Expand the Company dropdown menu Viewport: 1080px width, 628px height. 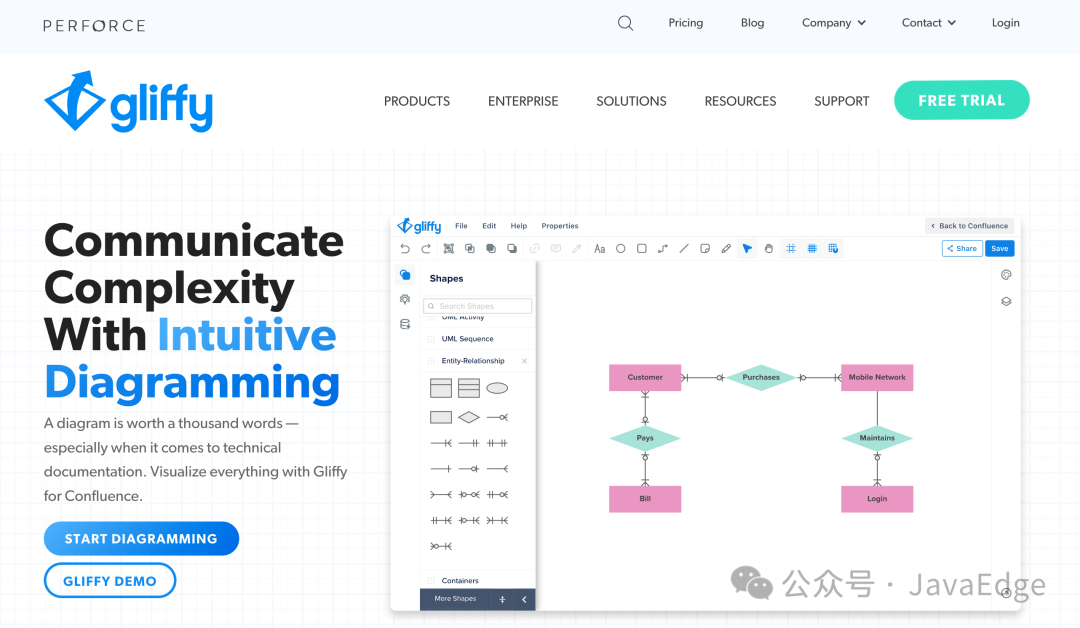[x=833, y=23]
